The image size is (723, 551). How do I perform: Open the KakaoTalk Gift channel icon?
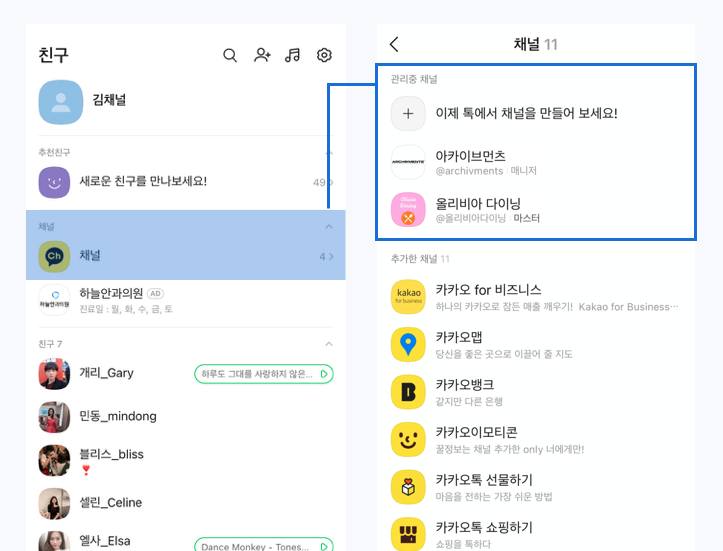(408, 487)
